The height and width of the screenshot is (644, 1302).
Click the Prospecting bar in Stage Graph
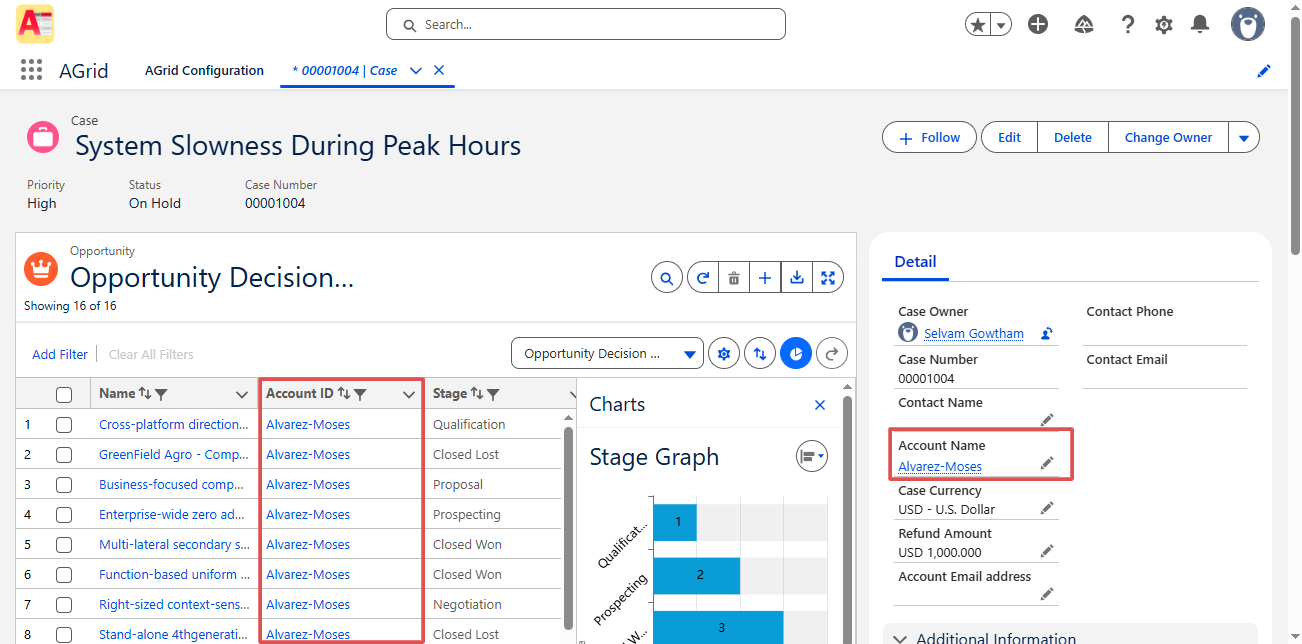[x=697, y=575]
